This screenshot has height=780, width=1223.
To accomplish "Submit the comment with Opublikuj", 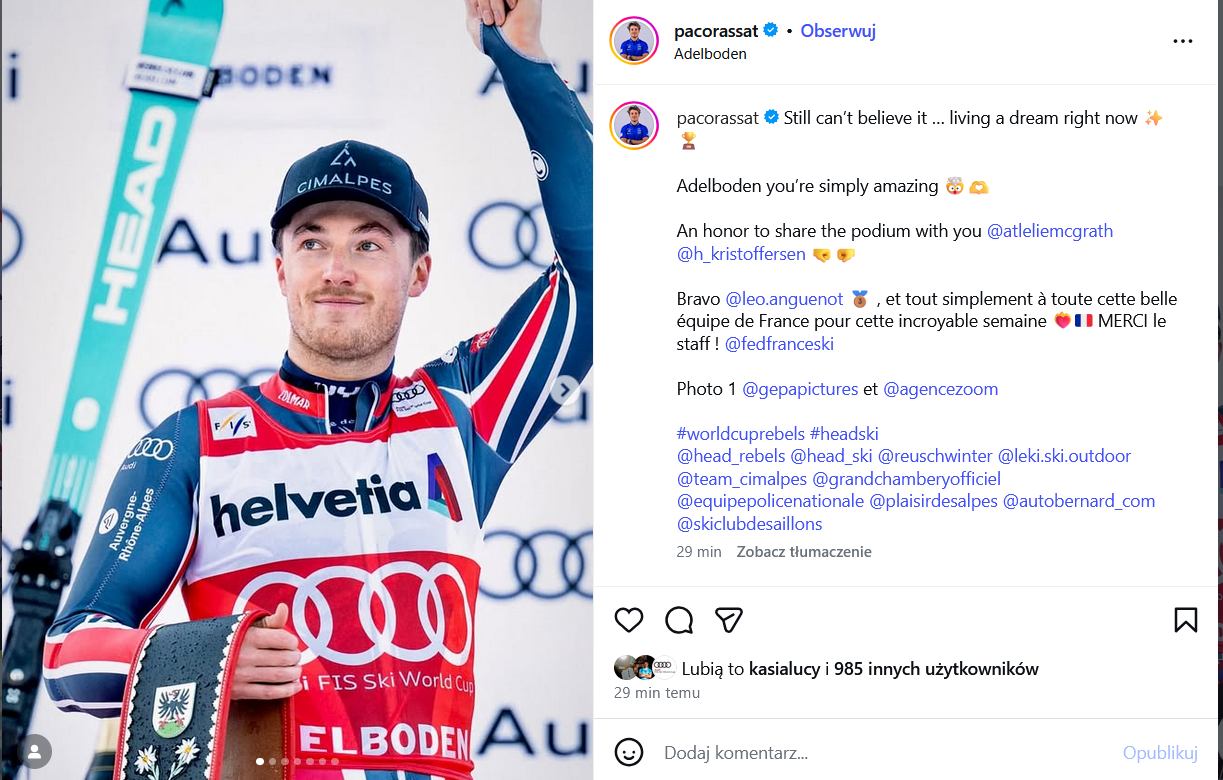I will click(1160, 753).
